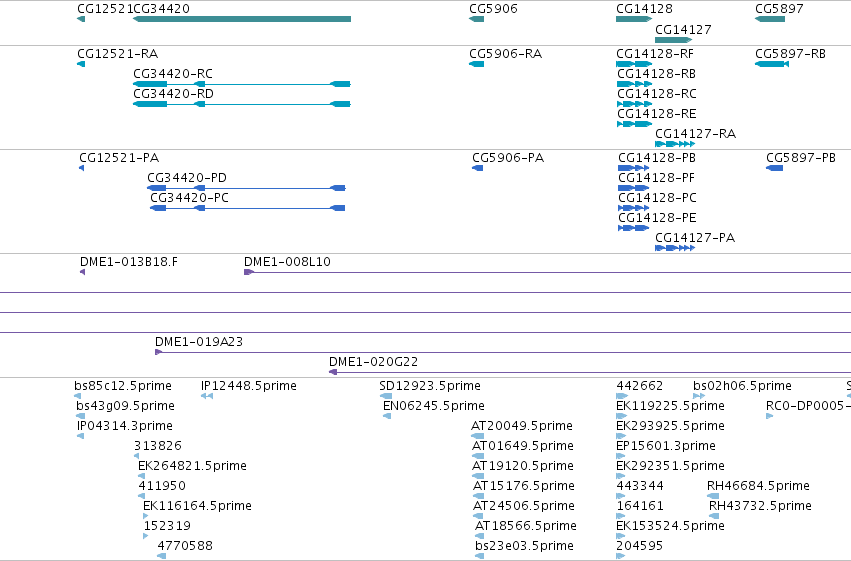
Task: Select transcript CG34420-RC
Action: (242, 84)
